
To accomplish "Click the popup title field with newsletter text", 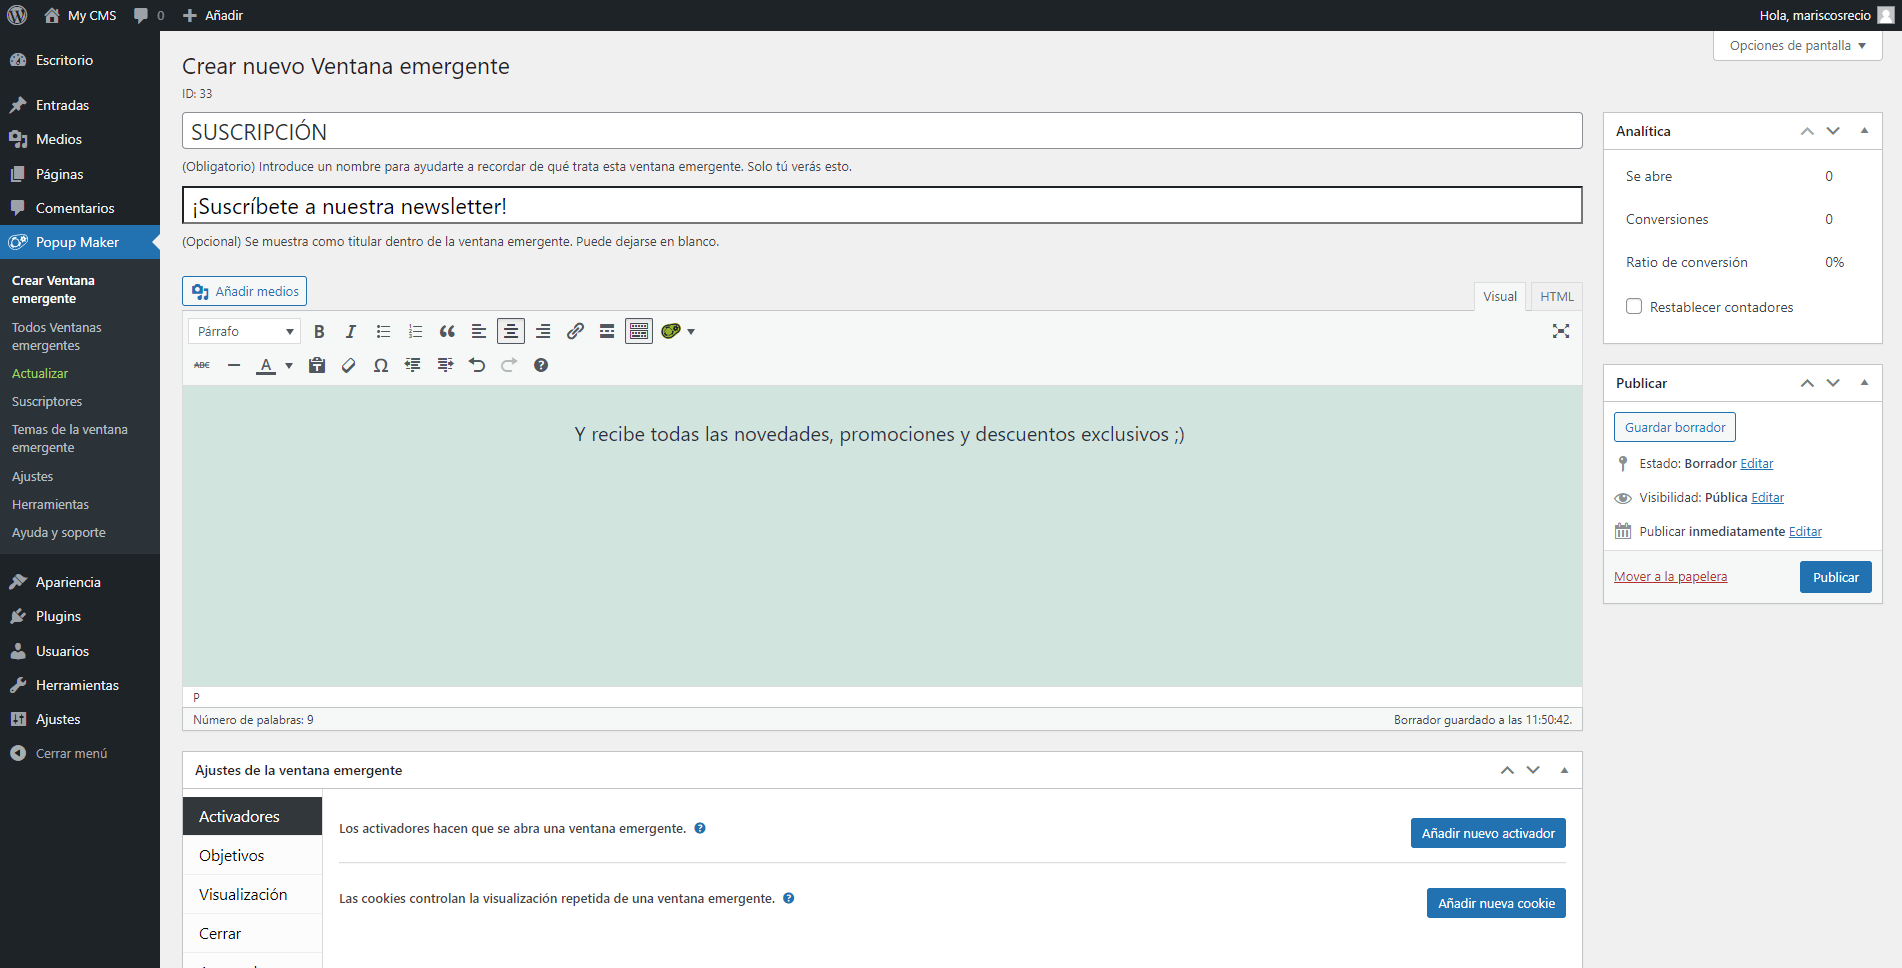I will point(882,205).
